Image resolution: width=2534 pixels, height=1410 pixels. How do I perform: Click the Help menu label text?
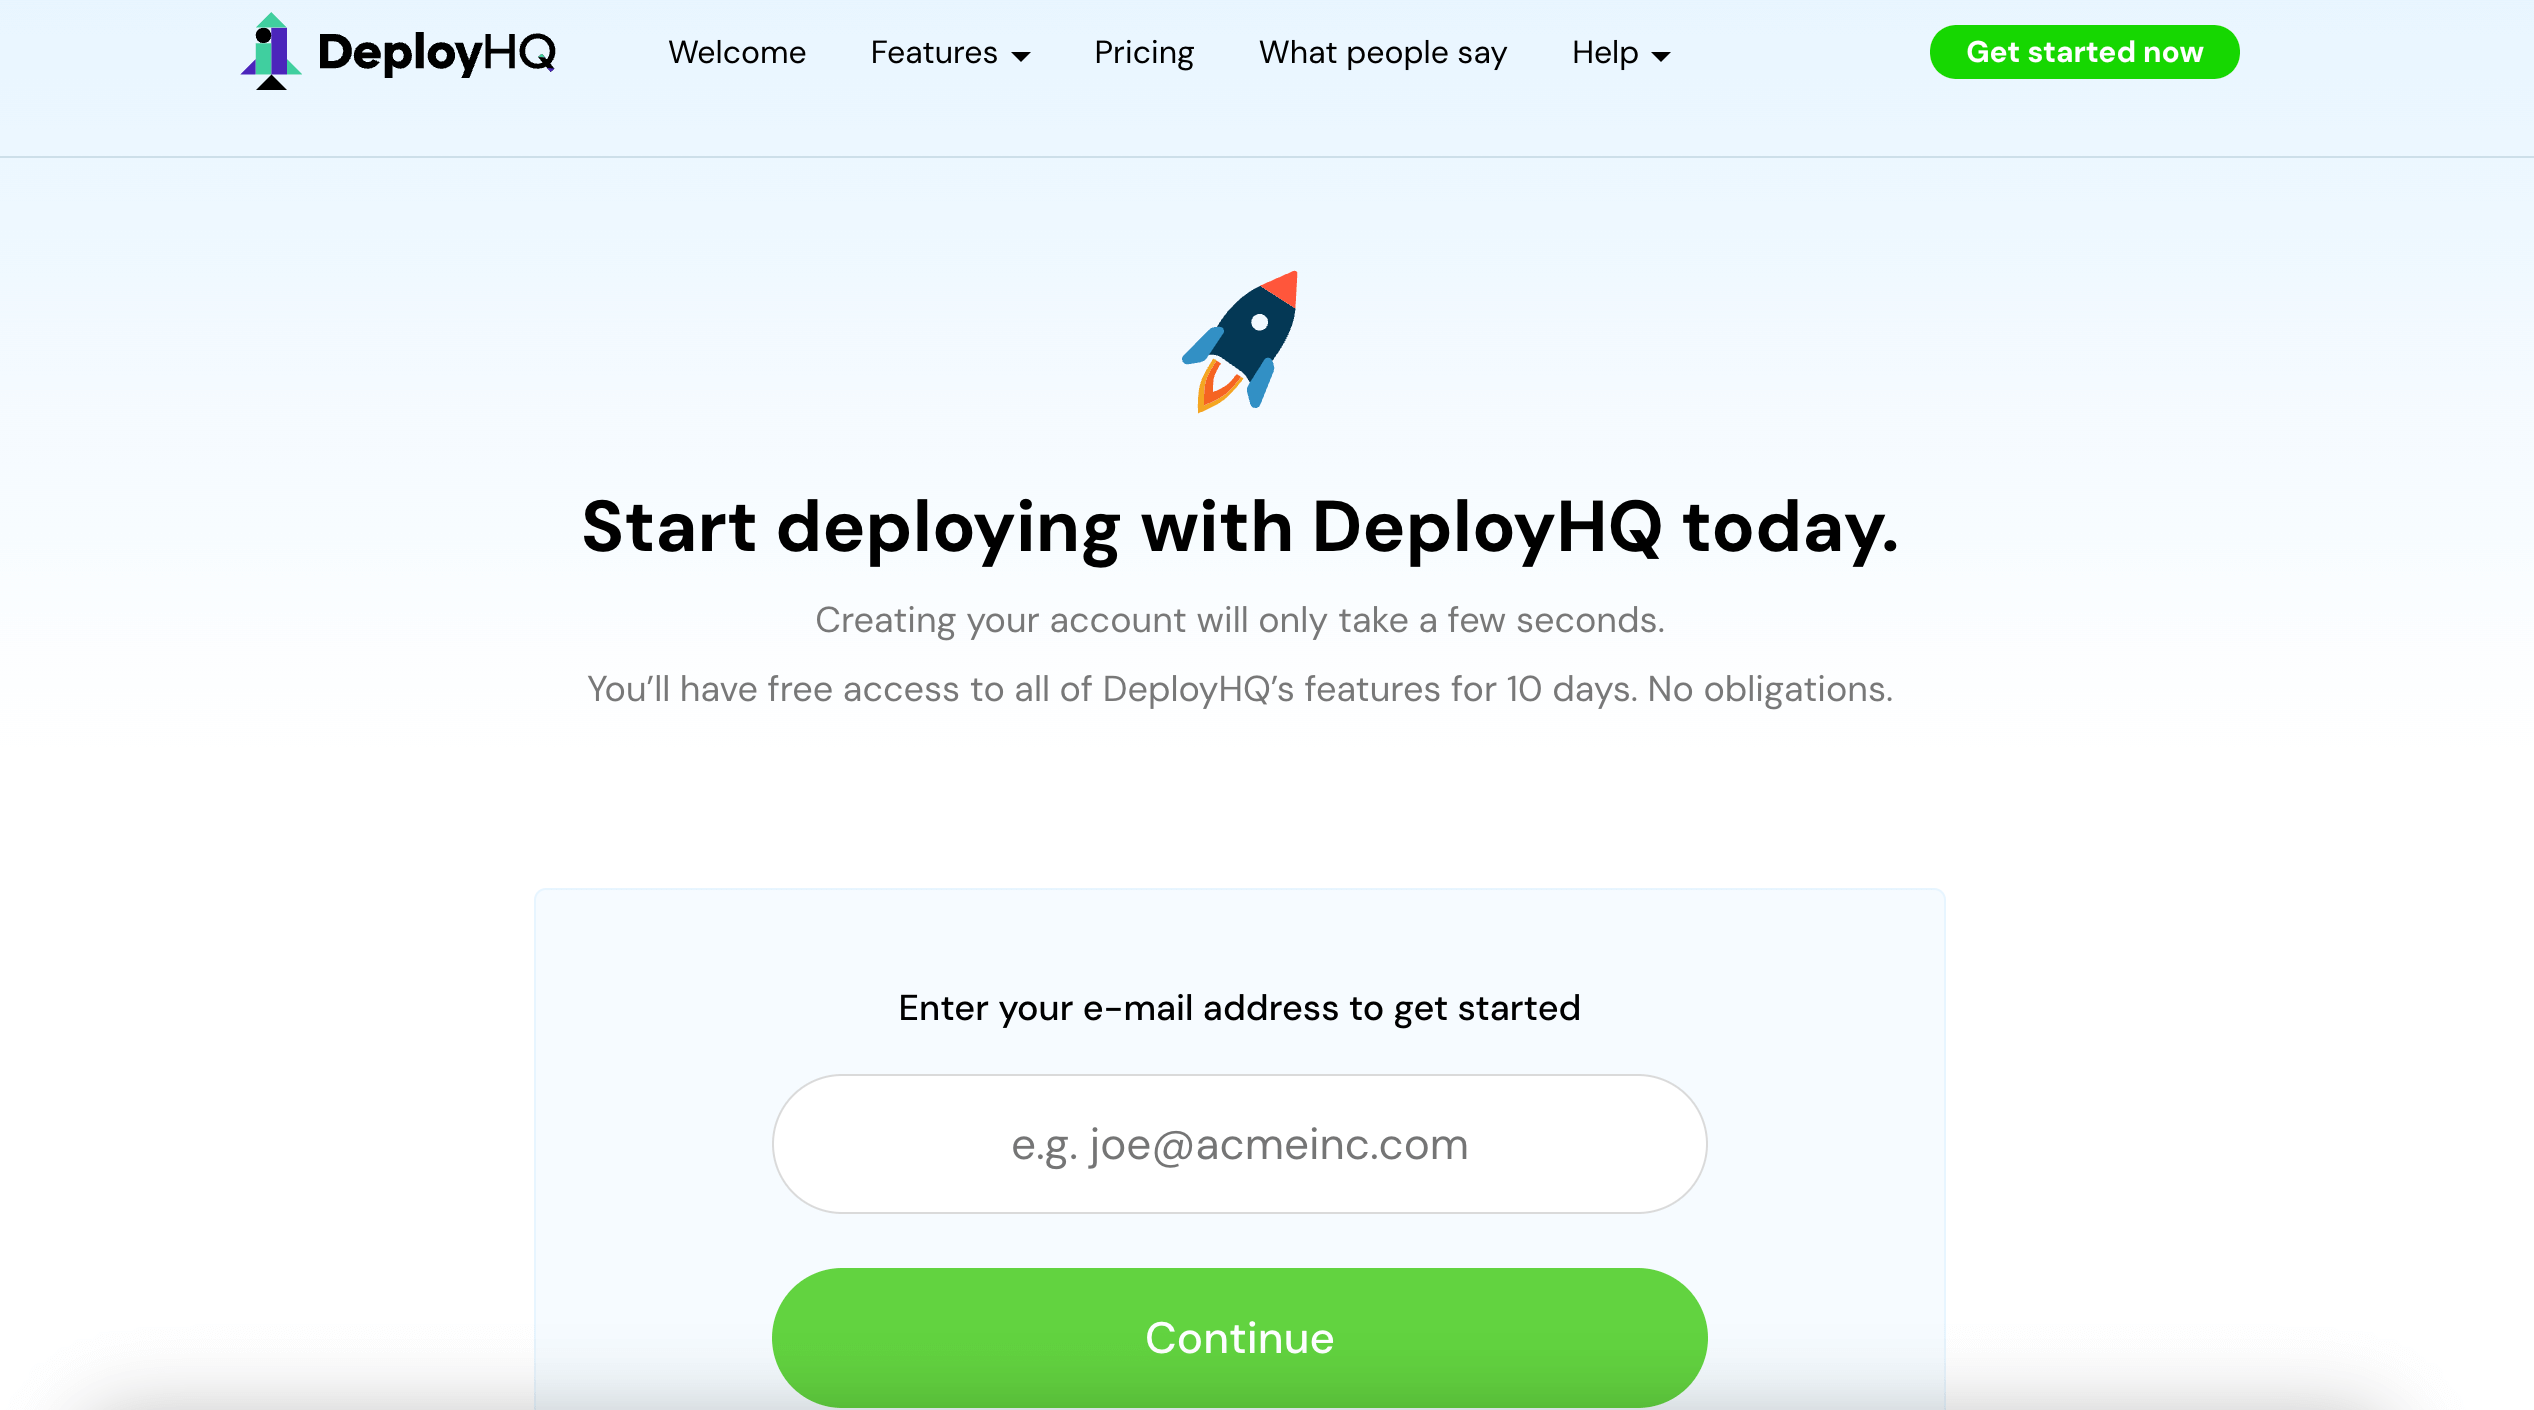tap(1604, 52)
